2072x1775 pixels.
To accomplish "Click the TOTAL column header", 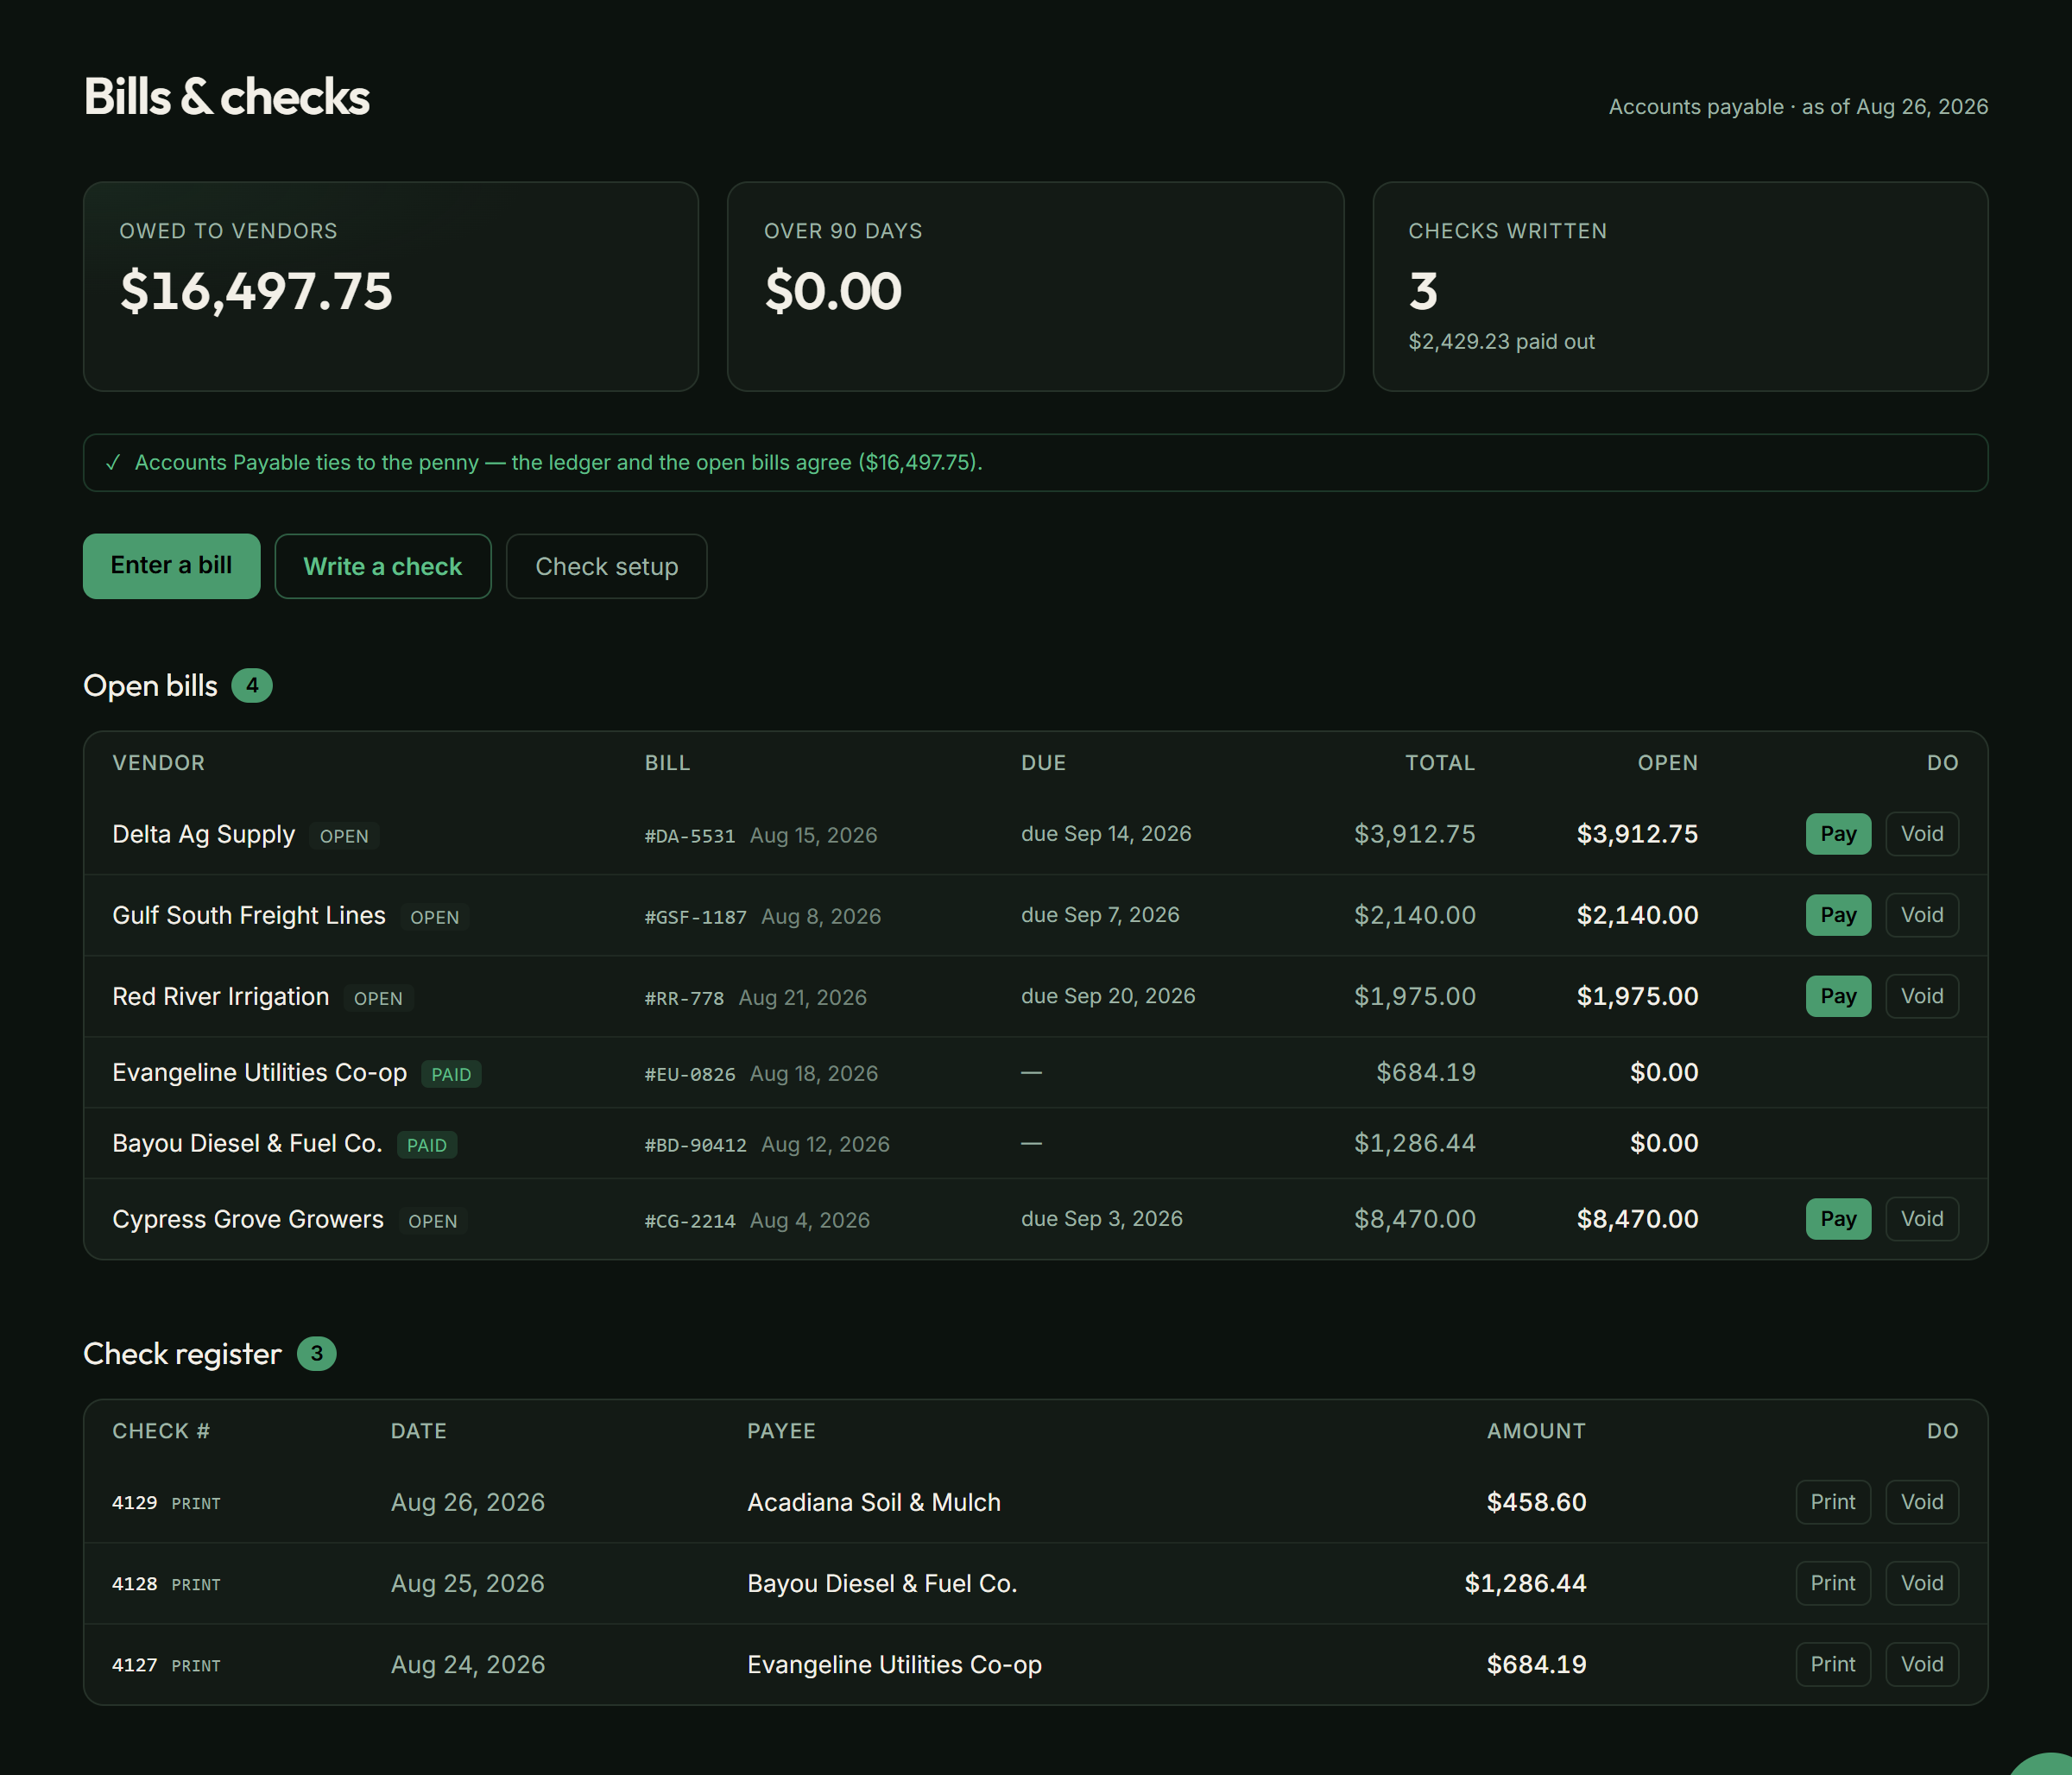I will (x=1440, y=763).
